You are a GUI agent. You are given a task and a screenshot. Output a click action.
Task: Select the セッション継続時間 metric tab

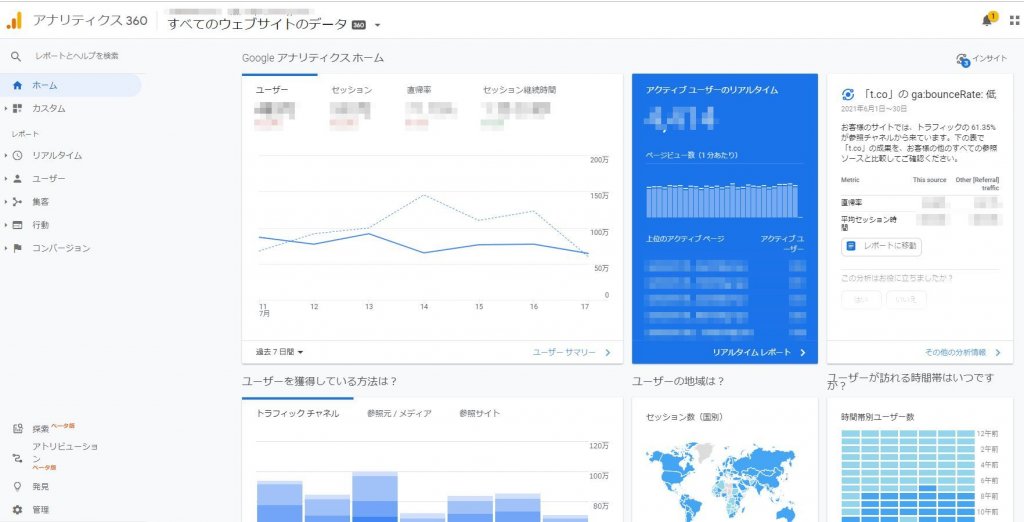click(x=520, y=90)
